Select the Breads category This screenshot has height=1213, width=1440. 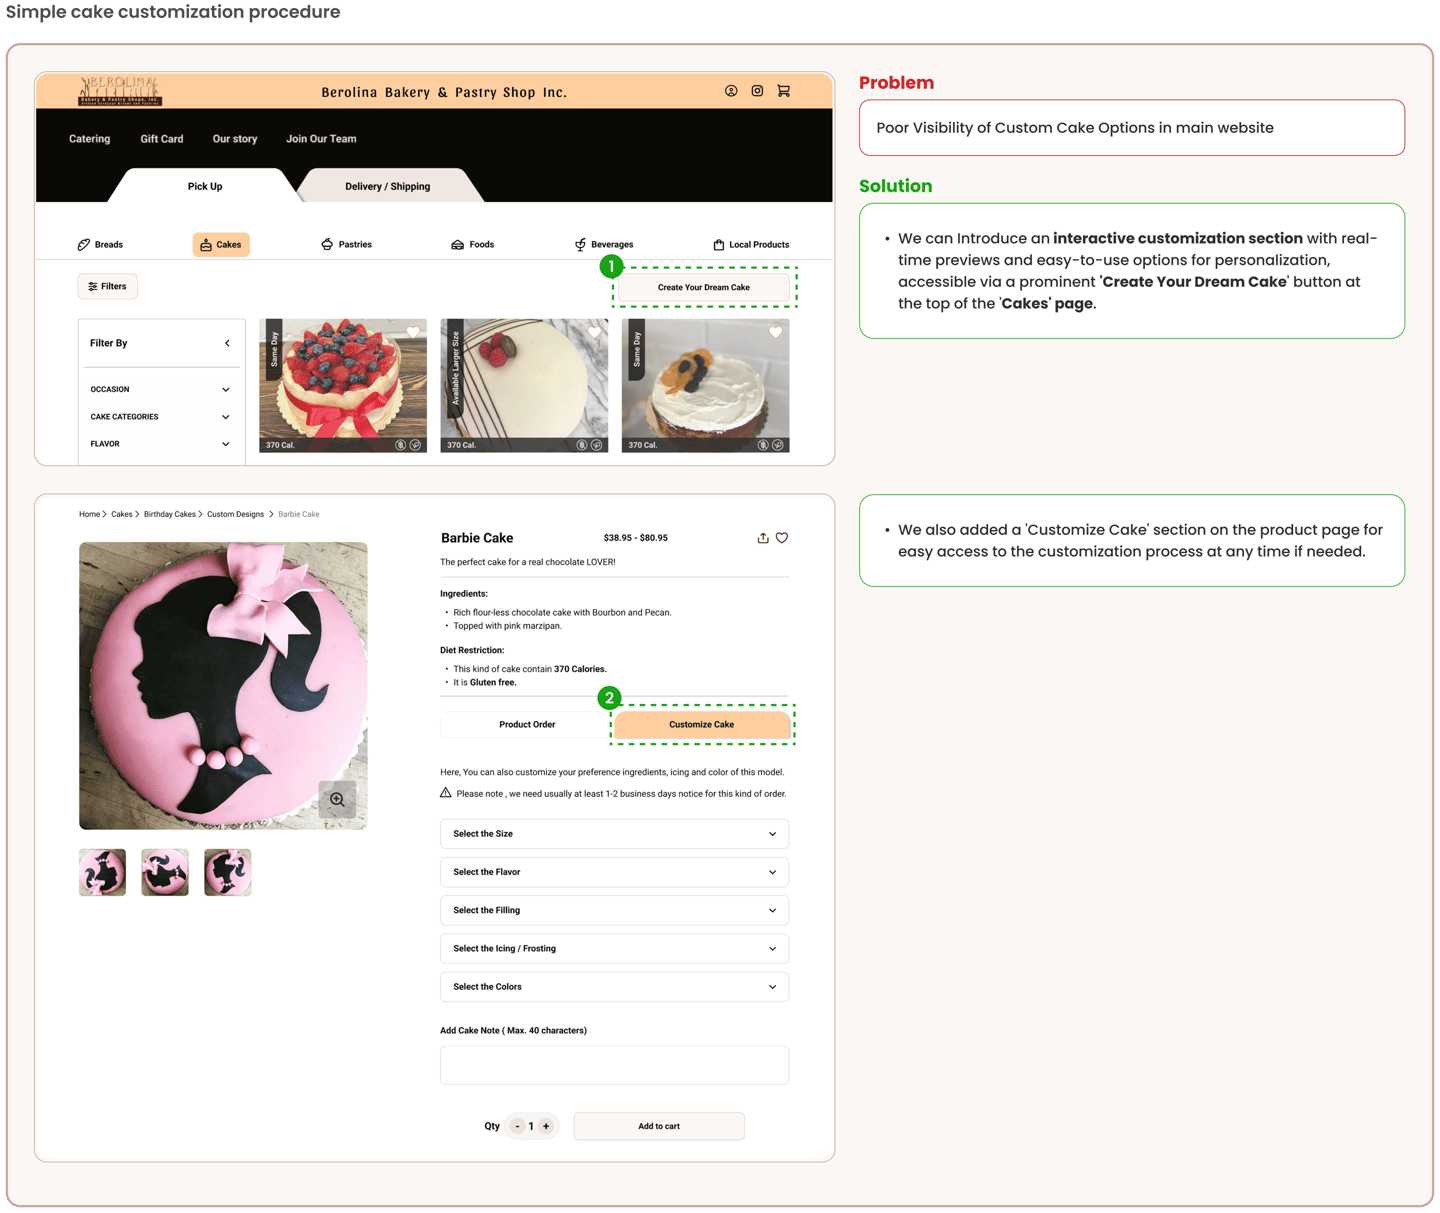click(100, 244)
